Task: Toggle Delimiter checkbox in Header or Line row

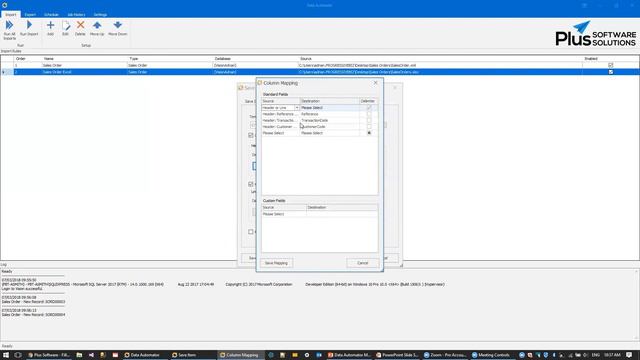Action: click(x=369, y=108)
